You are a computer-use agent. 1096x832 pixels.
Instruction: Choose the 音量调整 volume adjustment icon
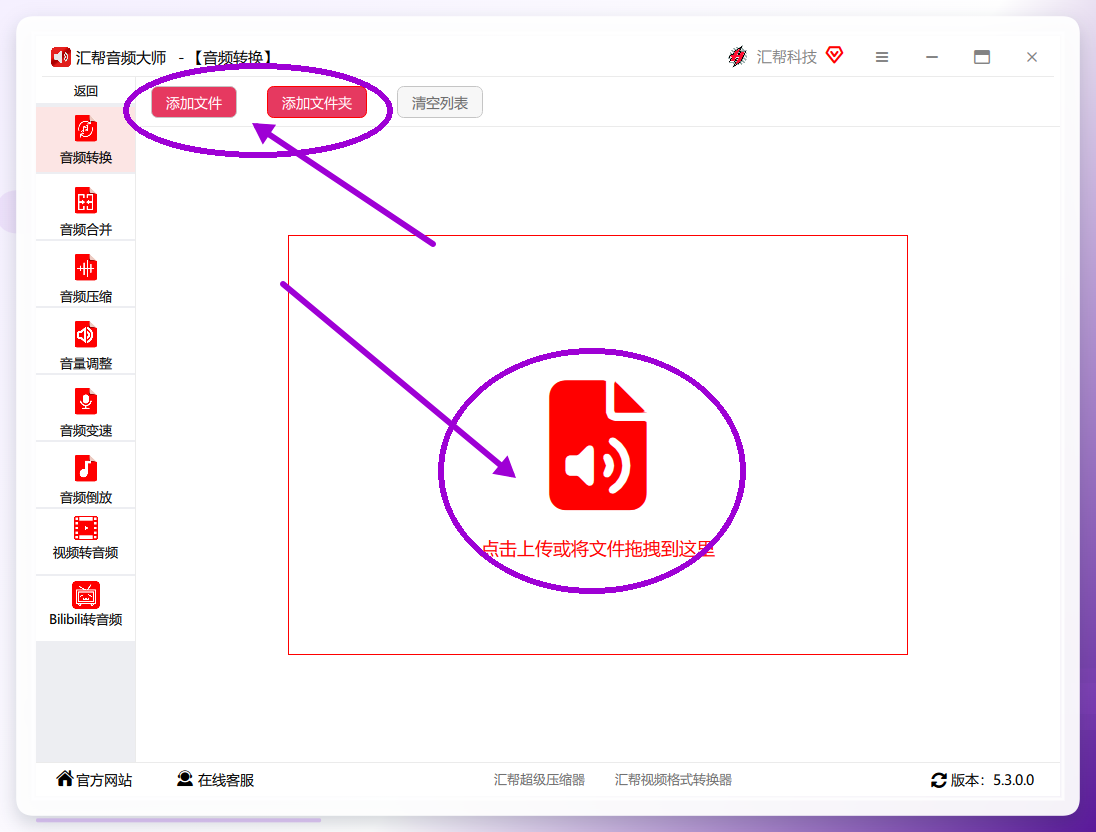(x=85, y=335)
